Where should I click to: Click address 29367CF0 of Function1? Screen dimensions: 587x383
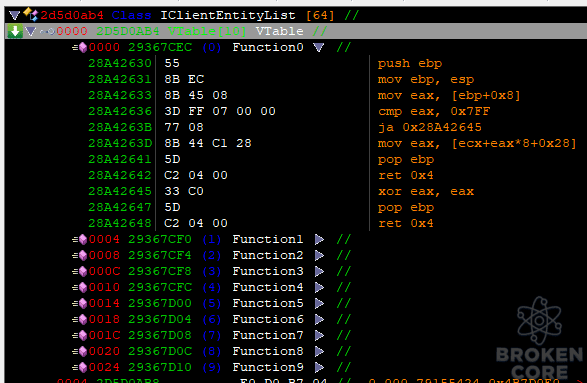160,239
